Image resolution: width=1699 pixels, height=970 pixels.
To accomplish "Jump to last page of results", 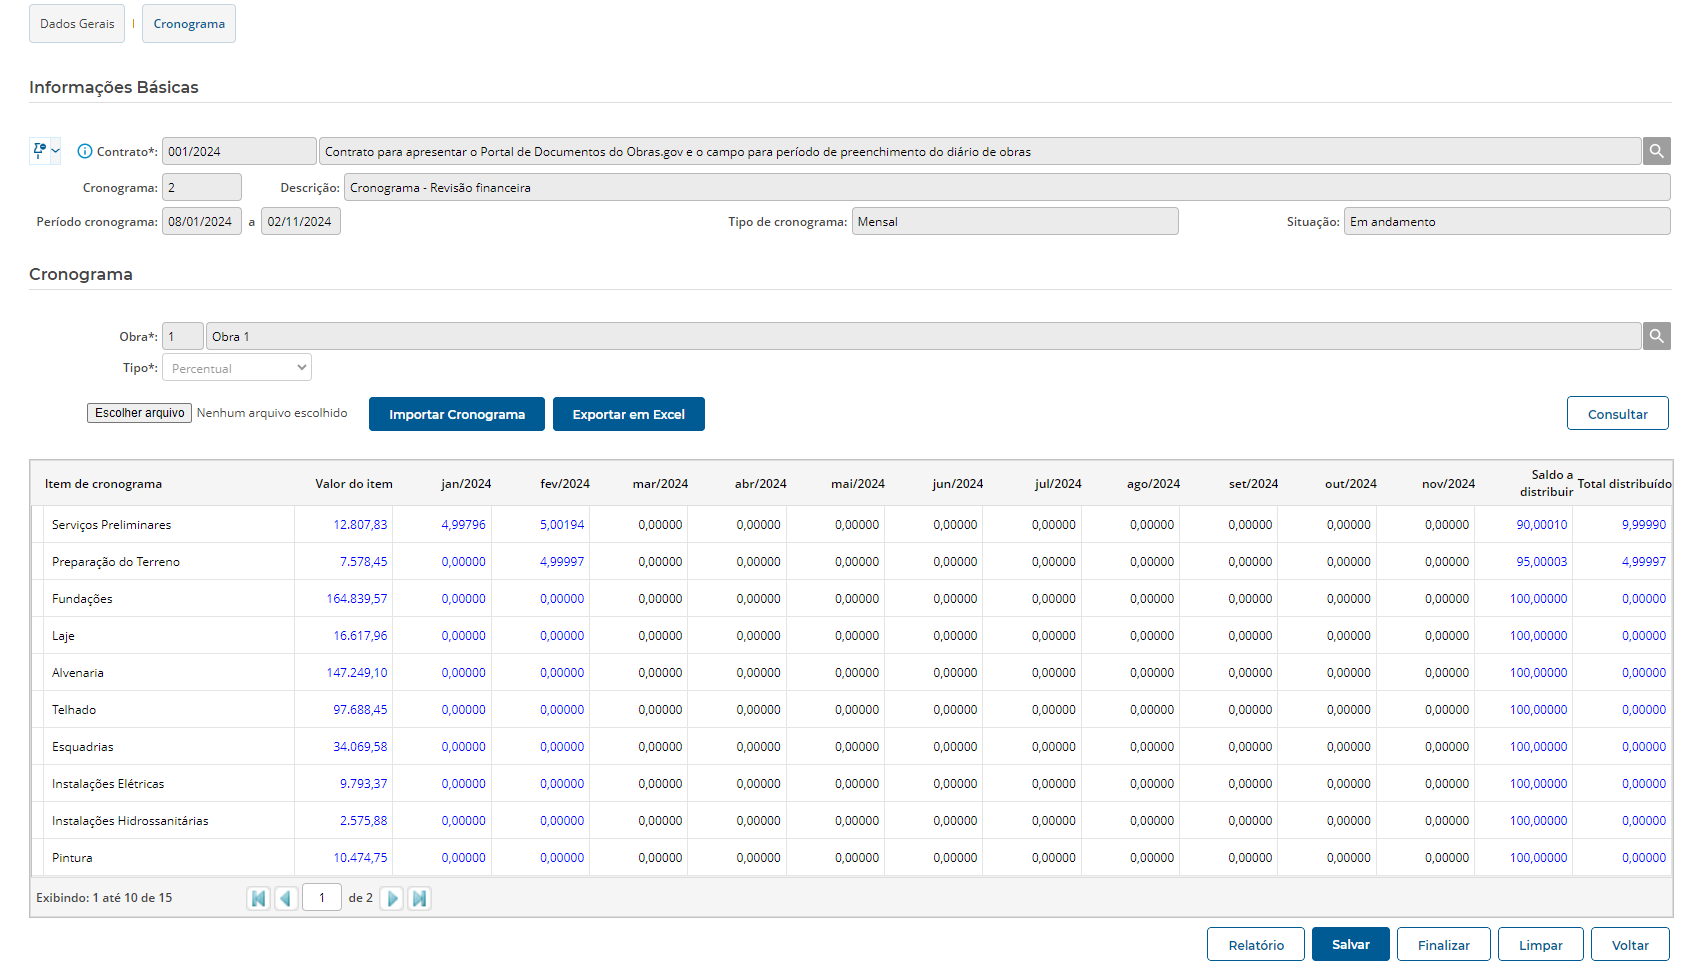I will pyautogui.click(x=420, y=898).
